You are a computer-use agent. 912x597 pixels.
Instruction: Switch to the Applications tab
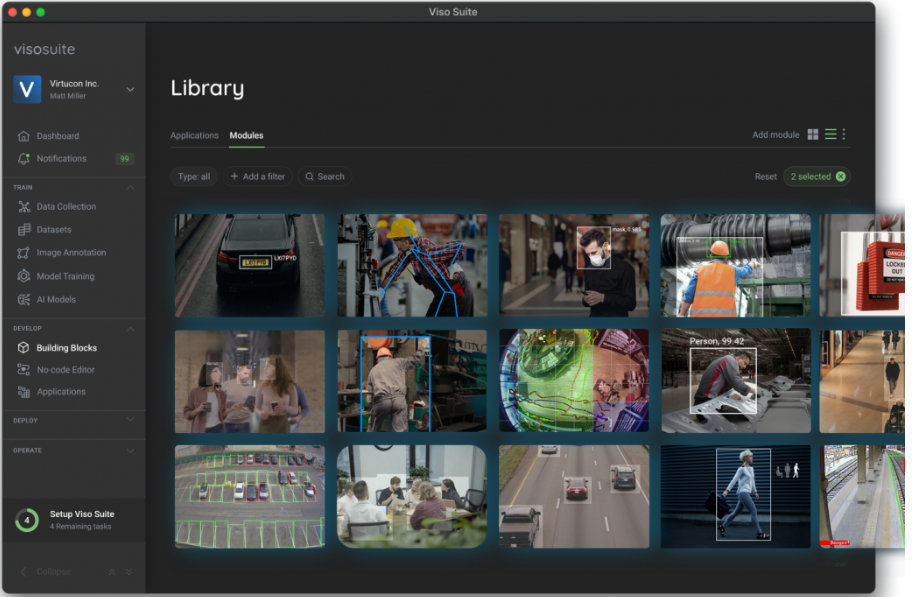point(194,135)
